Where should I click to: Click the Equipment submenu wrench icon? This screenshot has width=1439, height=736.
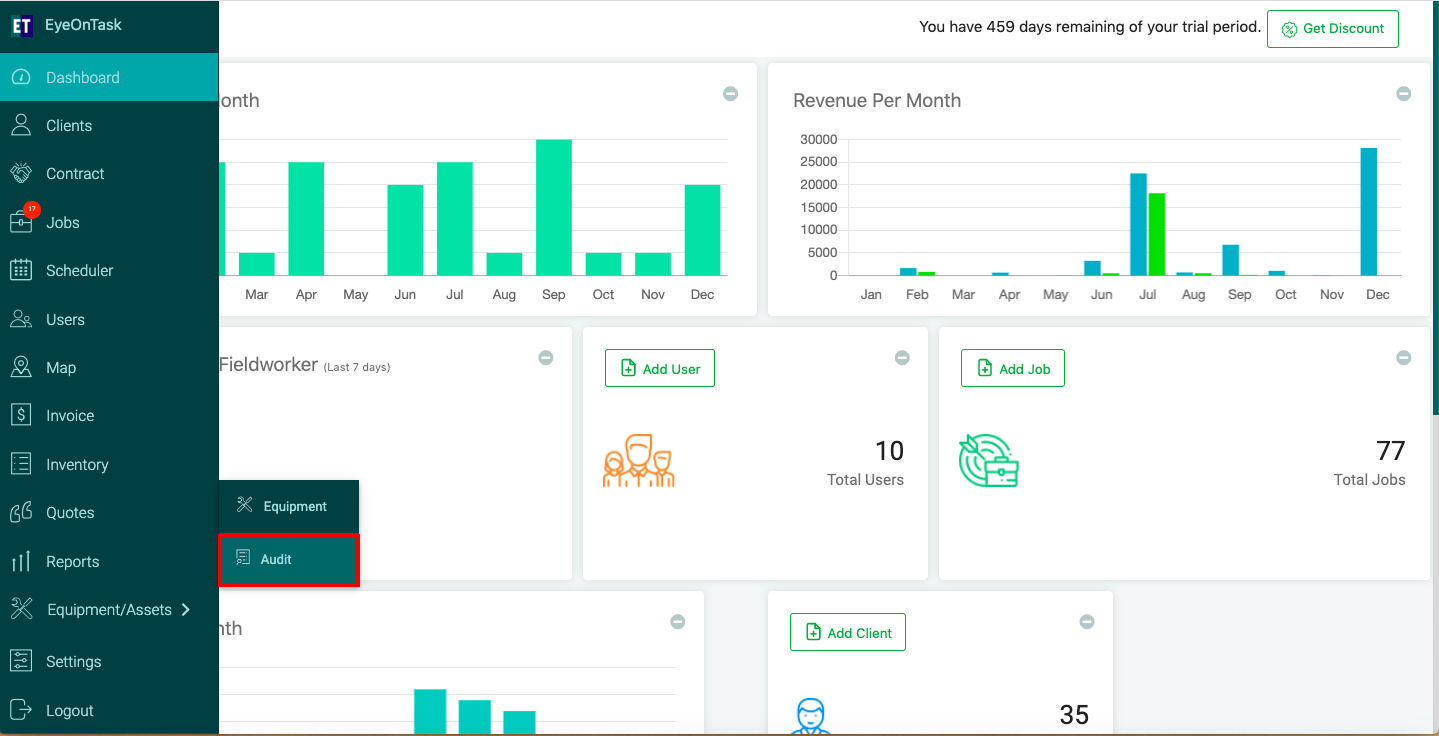tap(245, 505)
